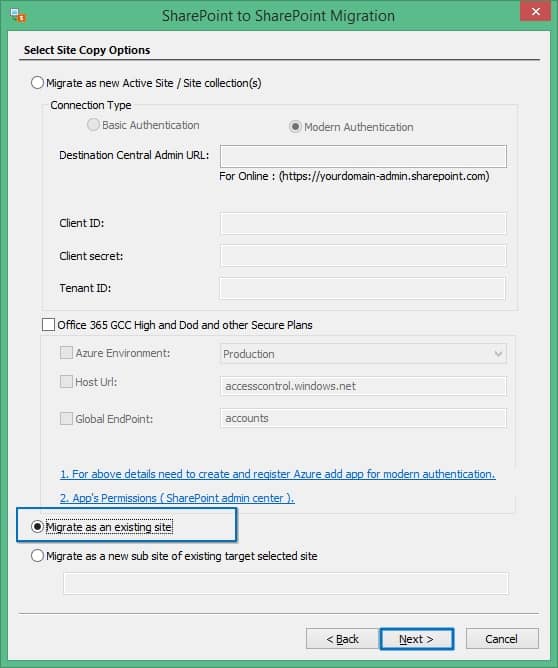The height and width of the screenshot is (668, 558).
Task: Close the SharePoint to SharePoint Migration dialog
Action: coord(535,12)
